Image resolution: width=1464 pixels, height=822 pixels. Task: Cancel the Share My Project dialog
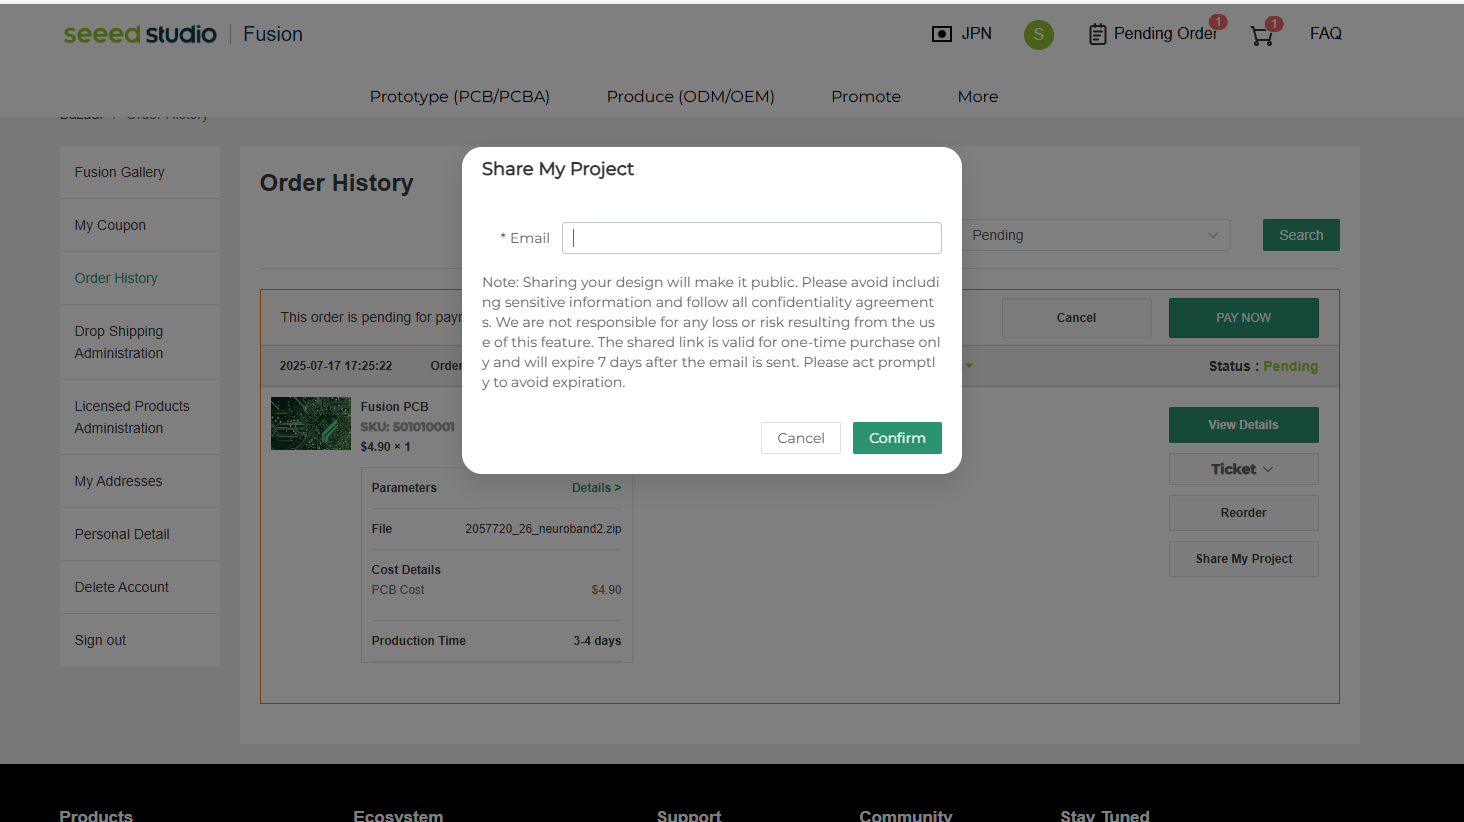point(800,438)
